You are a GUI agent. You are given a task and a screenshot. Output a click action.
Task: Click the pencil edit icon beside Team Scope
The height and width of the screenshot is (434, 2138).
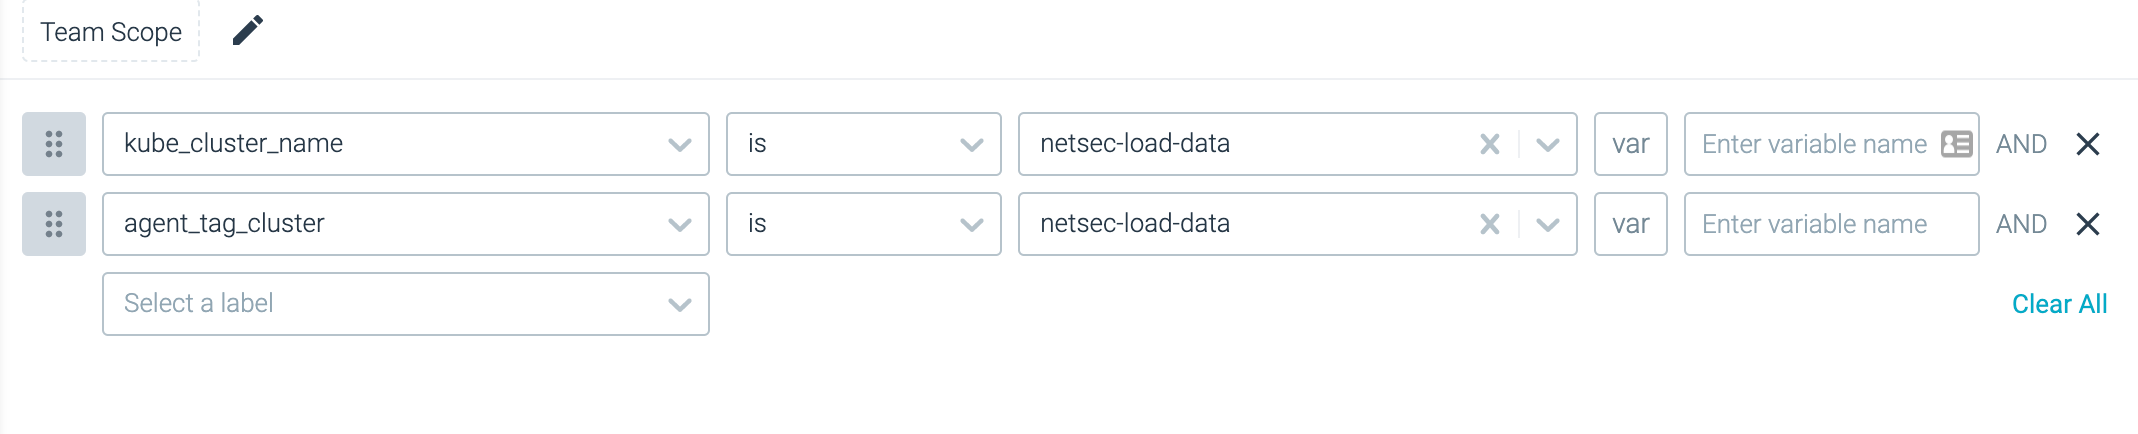(x=248, y=31)
